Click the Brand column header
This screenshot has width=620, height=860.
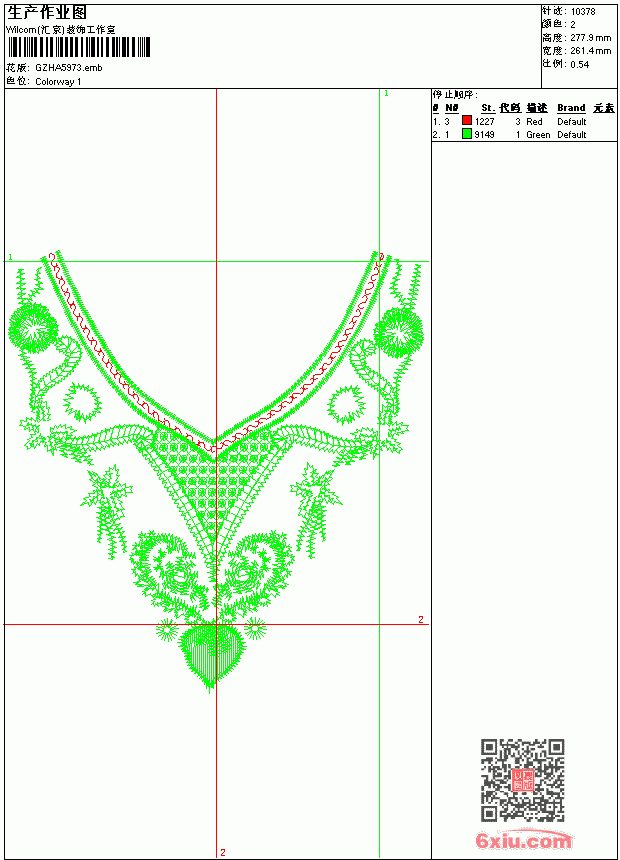[571, 108]
